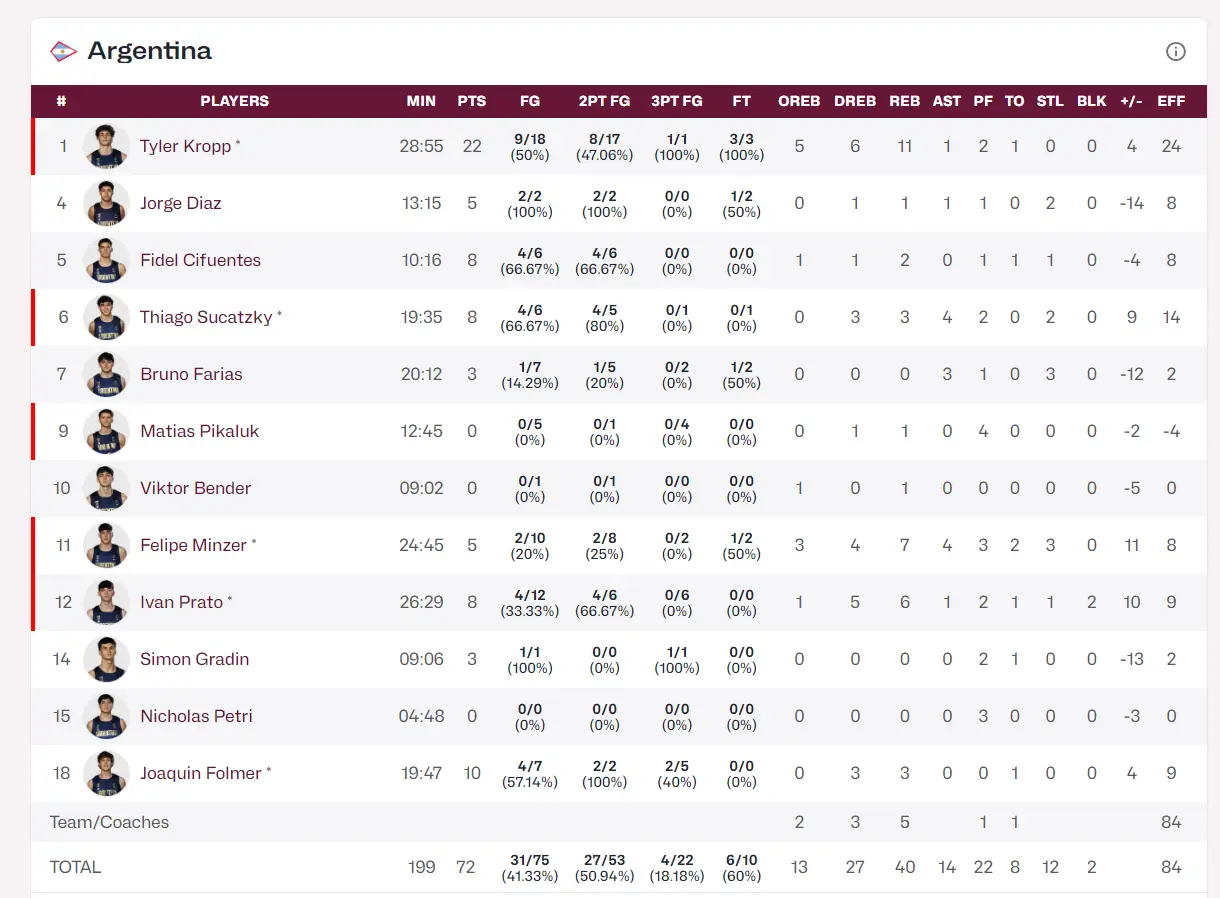Image resolution: width=1220 pixels, height=898 pixels.
Task: Open Ivan Prato's player photo
Action: tap(106, 602)
